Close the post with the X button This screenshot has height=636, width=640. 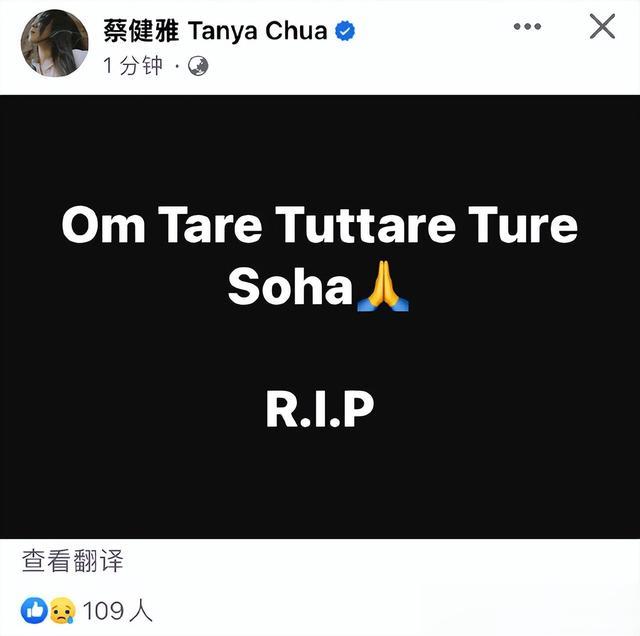coord(602,26)
